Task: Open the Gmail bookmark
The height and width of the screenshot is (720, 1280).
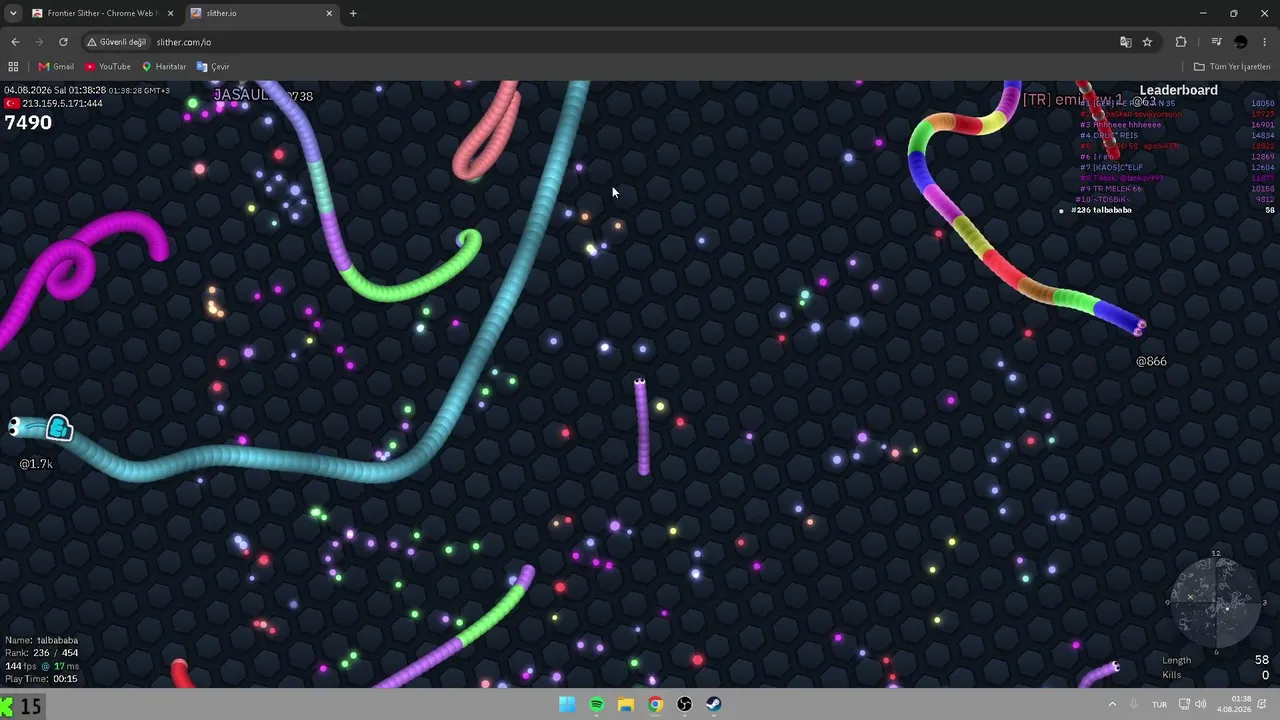Action: click(56, 67)
